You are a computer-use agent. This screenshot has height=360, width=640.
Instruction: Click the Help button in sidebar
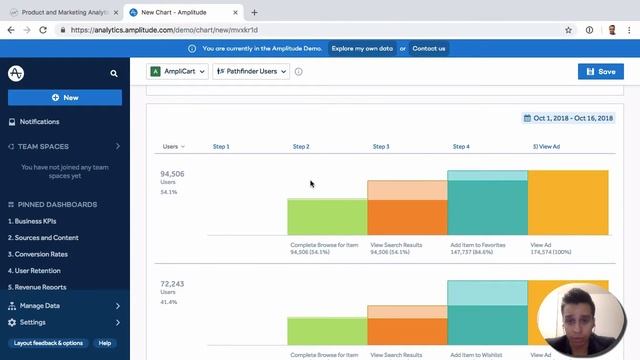[x=104, y=343]
